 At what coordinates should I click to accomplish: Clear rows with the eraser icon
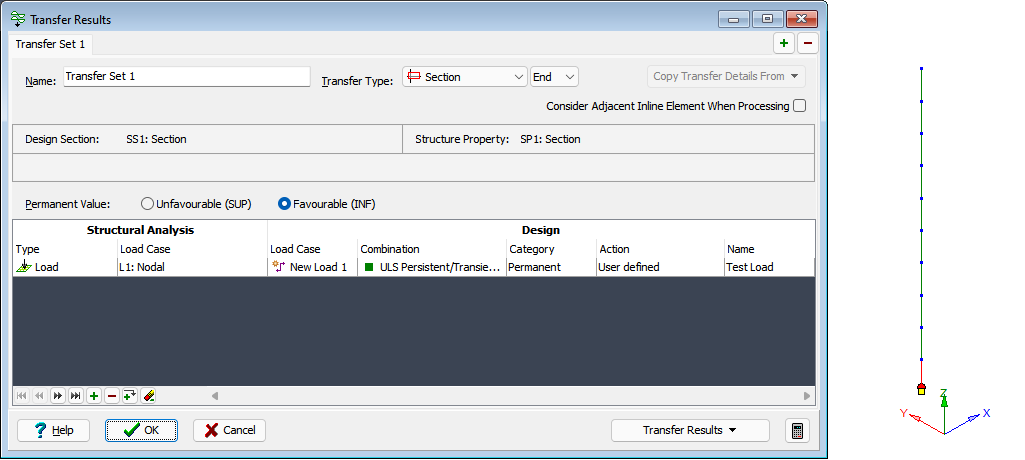148,396
